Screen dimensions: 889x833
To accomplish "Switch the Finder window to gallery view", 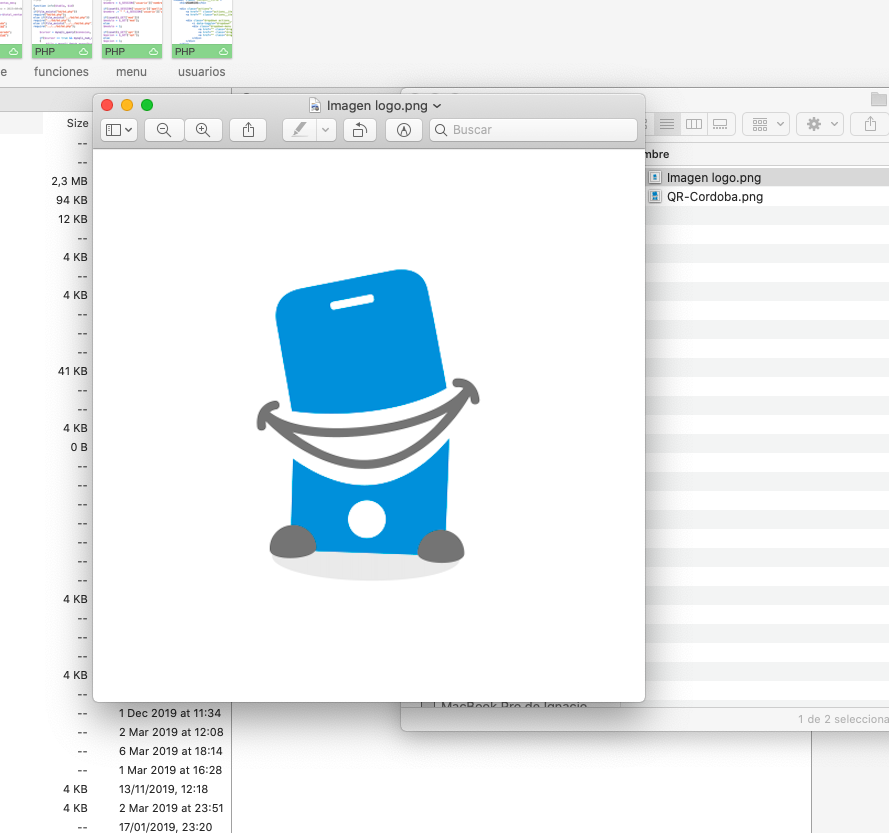I will click(720, 124).
